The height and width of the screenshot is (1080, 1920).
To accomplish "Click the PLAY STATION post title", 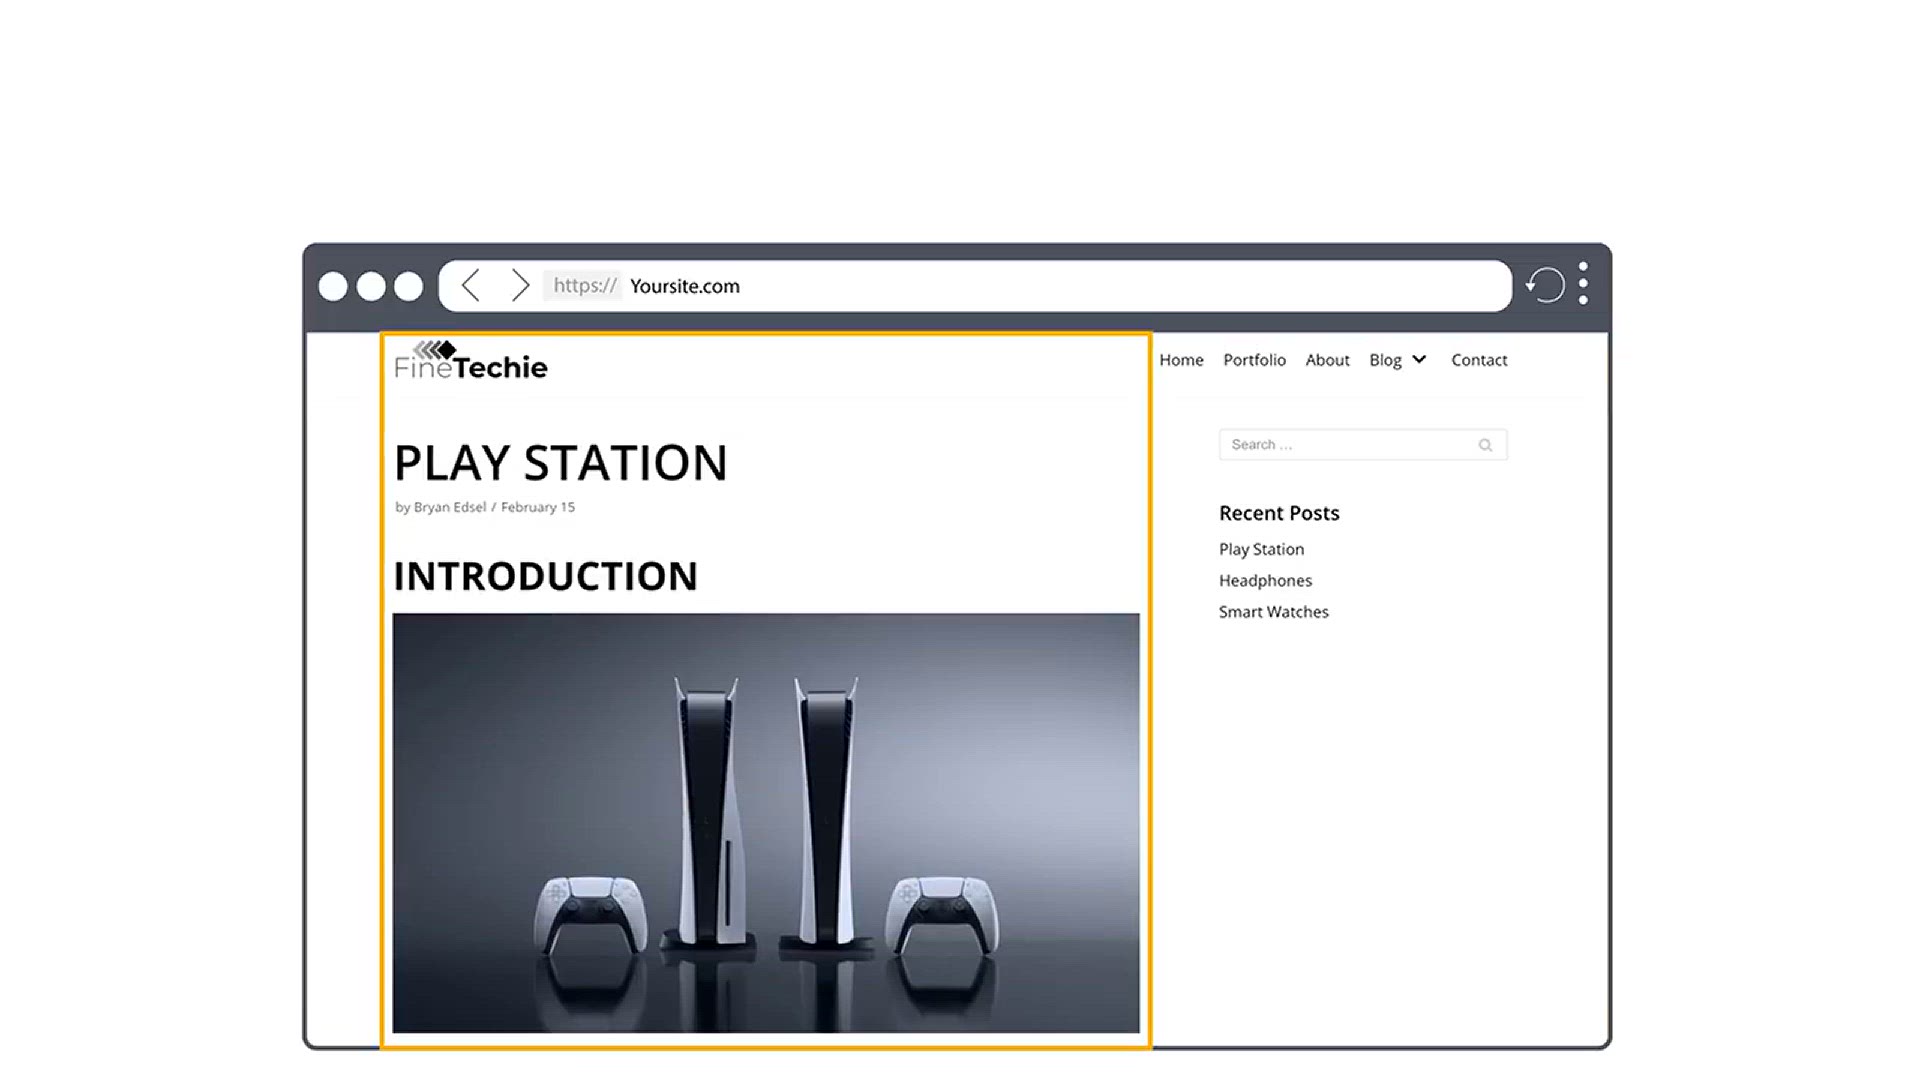I will pyautogui.click(x=560, y=463).
